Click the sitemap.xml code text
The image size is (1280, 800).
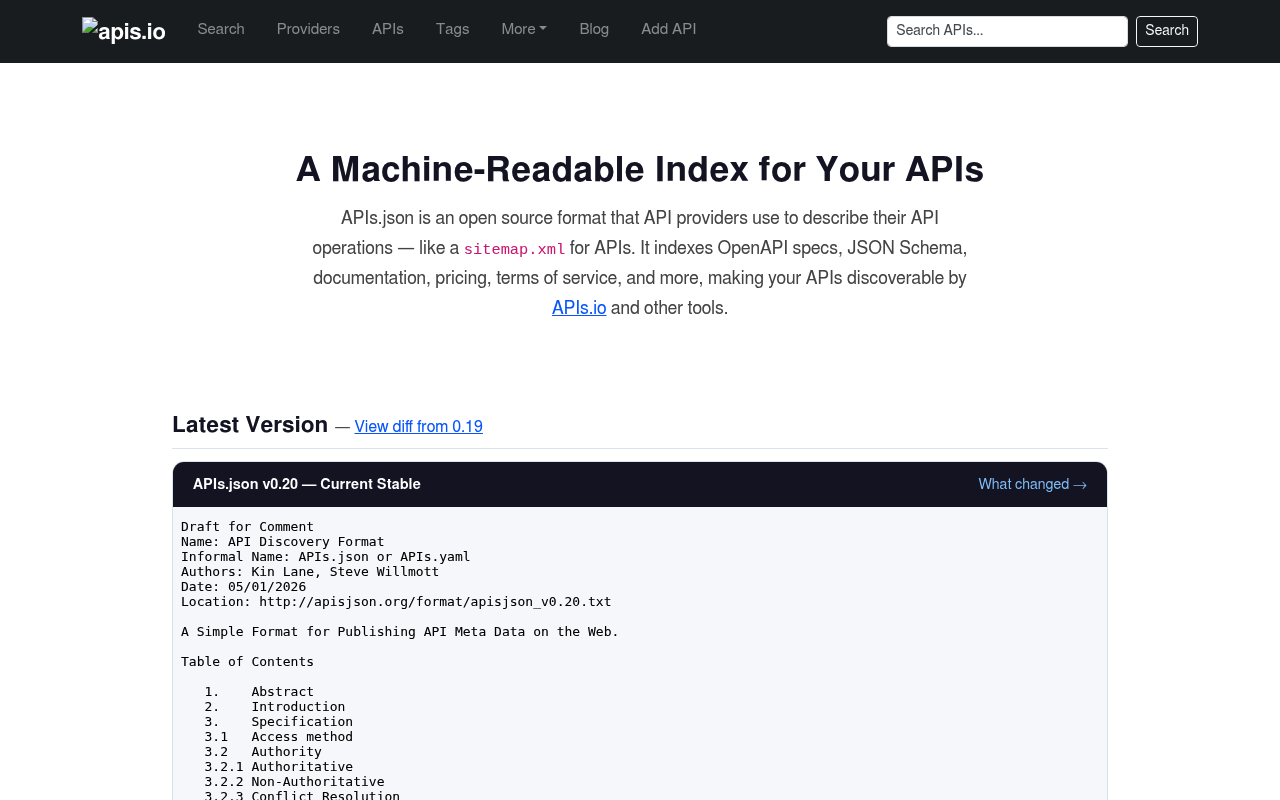pyautogui.click(x=514, y=249)
